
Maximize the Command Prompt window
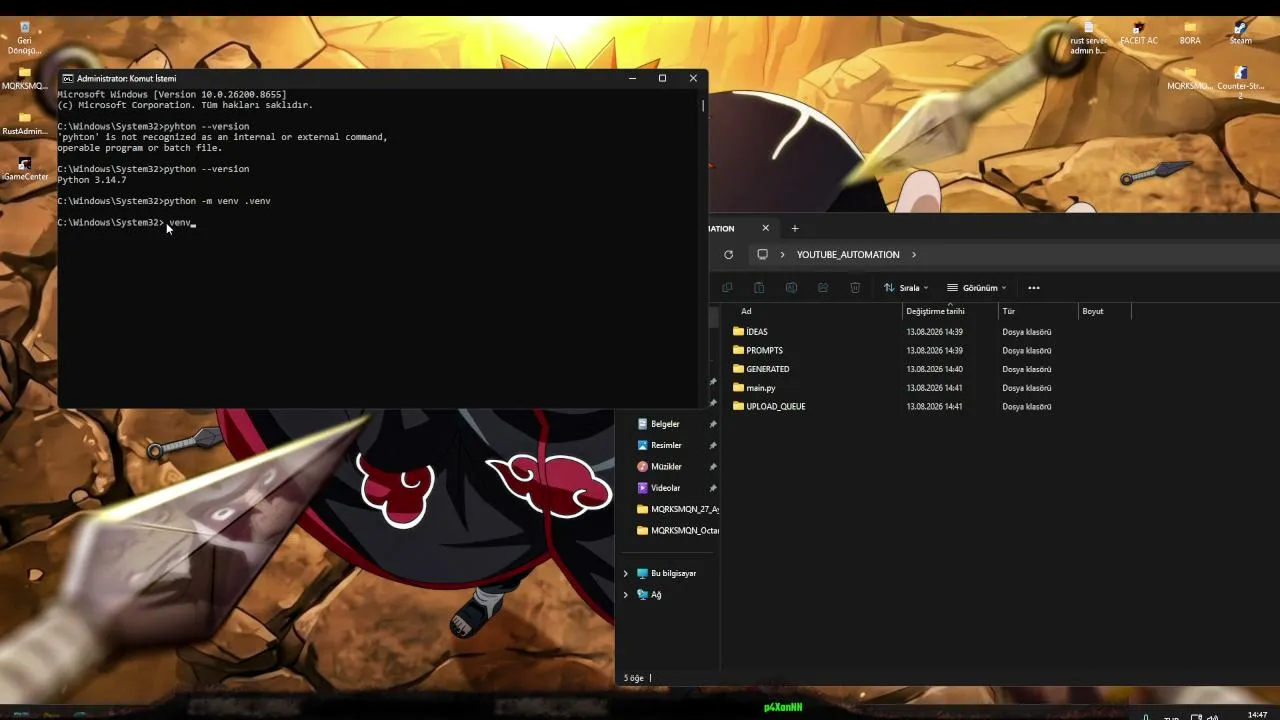tap(662, 78)
